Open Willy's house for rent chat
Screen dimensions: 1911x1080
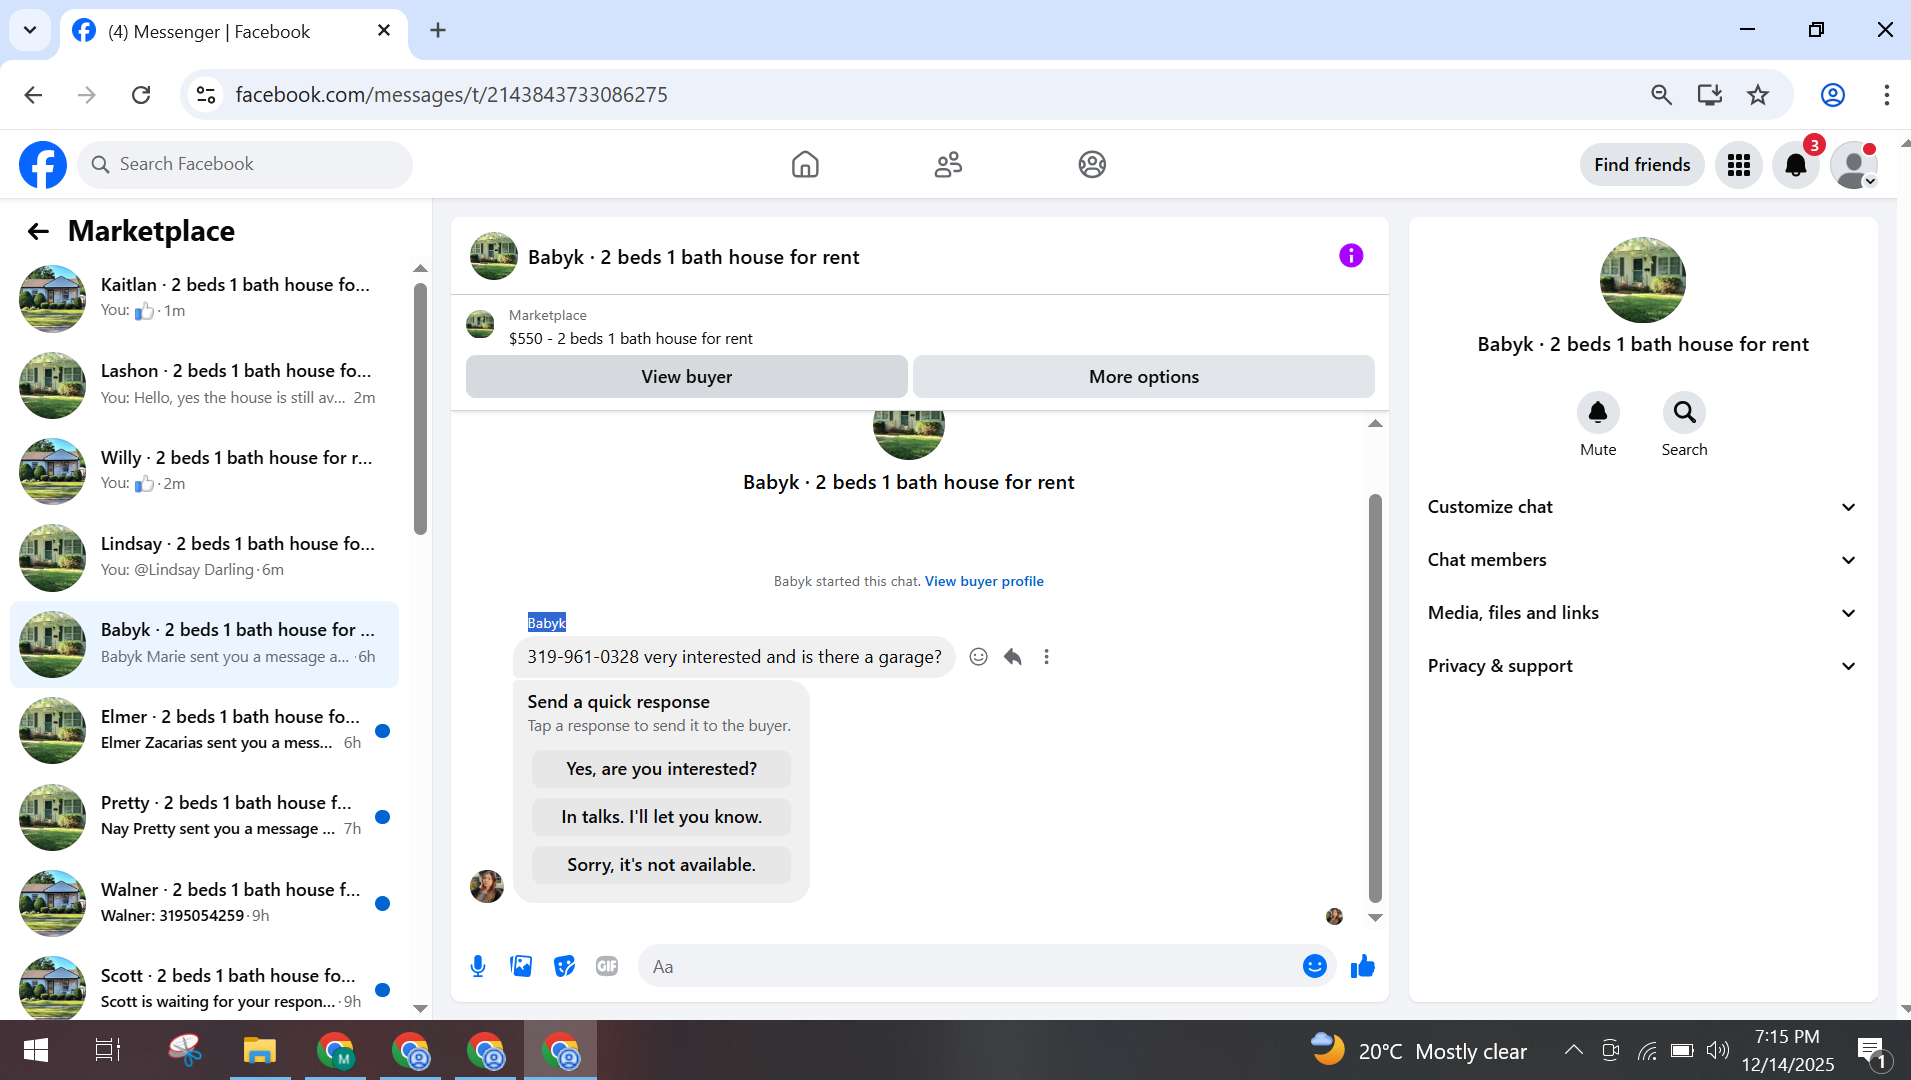point(204,471)
